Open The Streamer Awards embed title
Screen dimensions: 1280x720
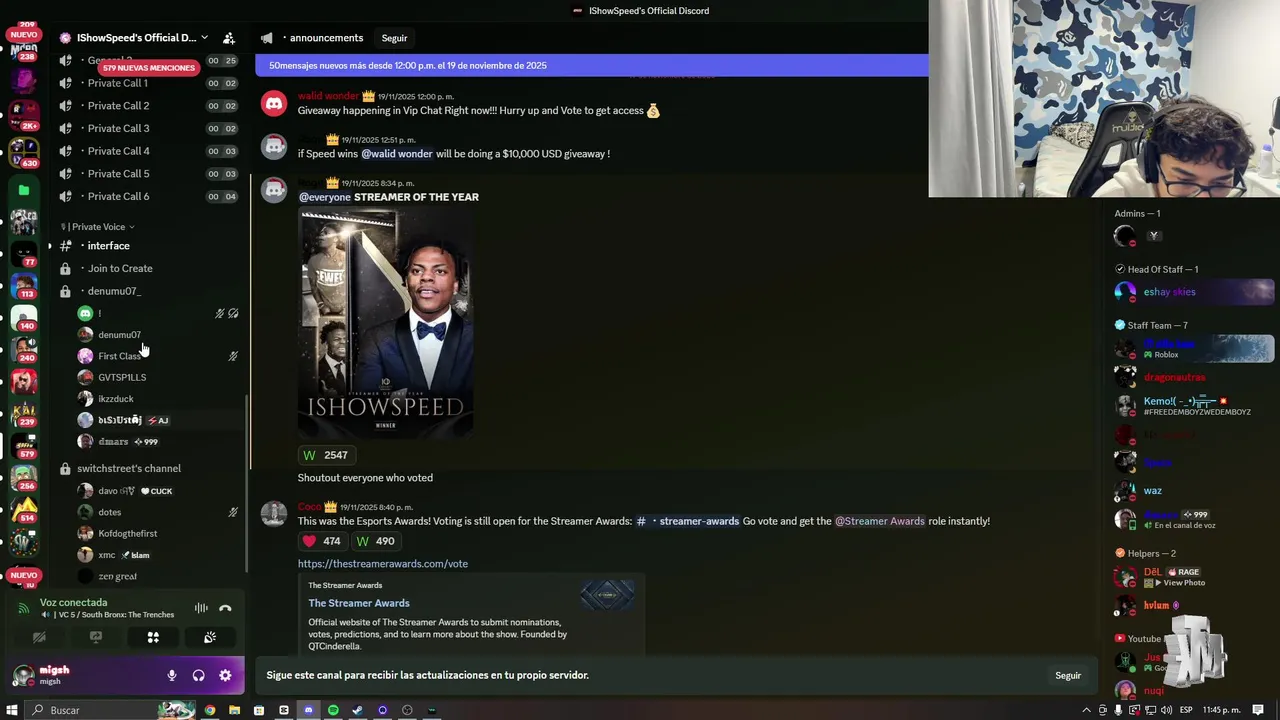coord(358,603)
